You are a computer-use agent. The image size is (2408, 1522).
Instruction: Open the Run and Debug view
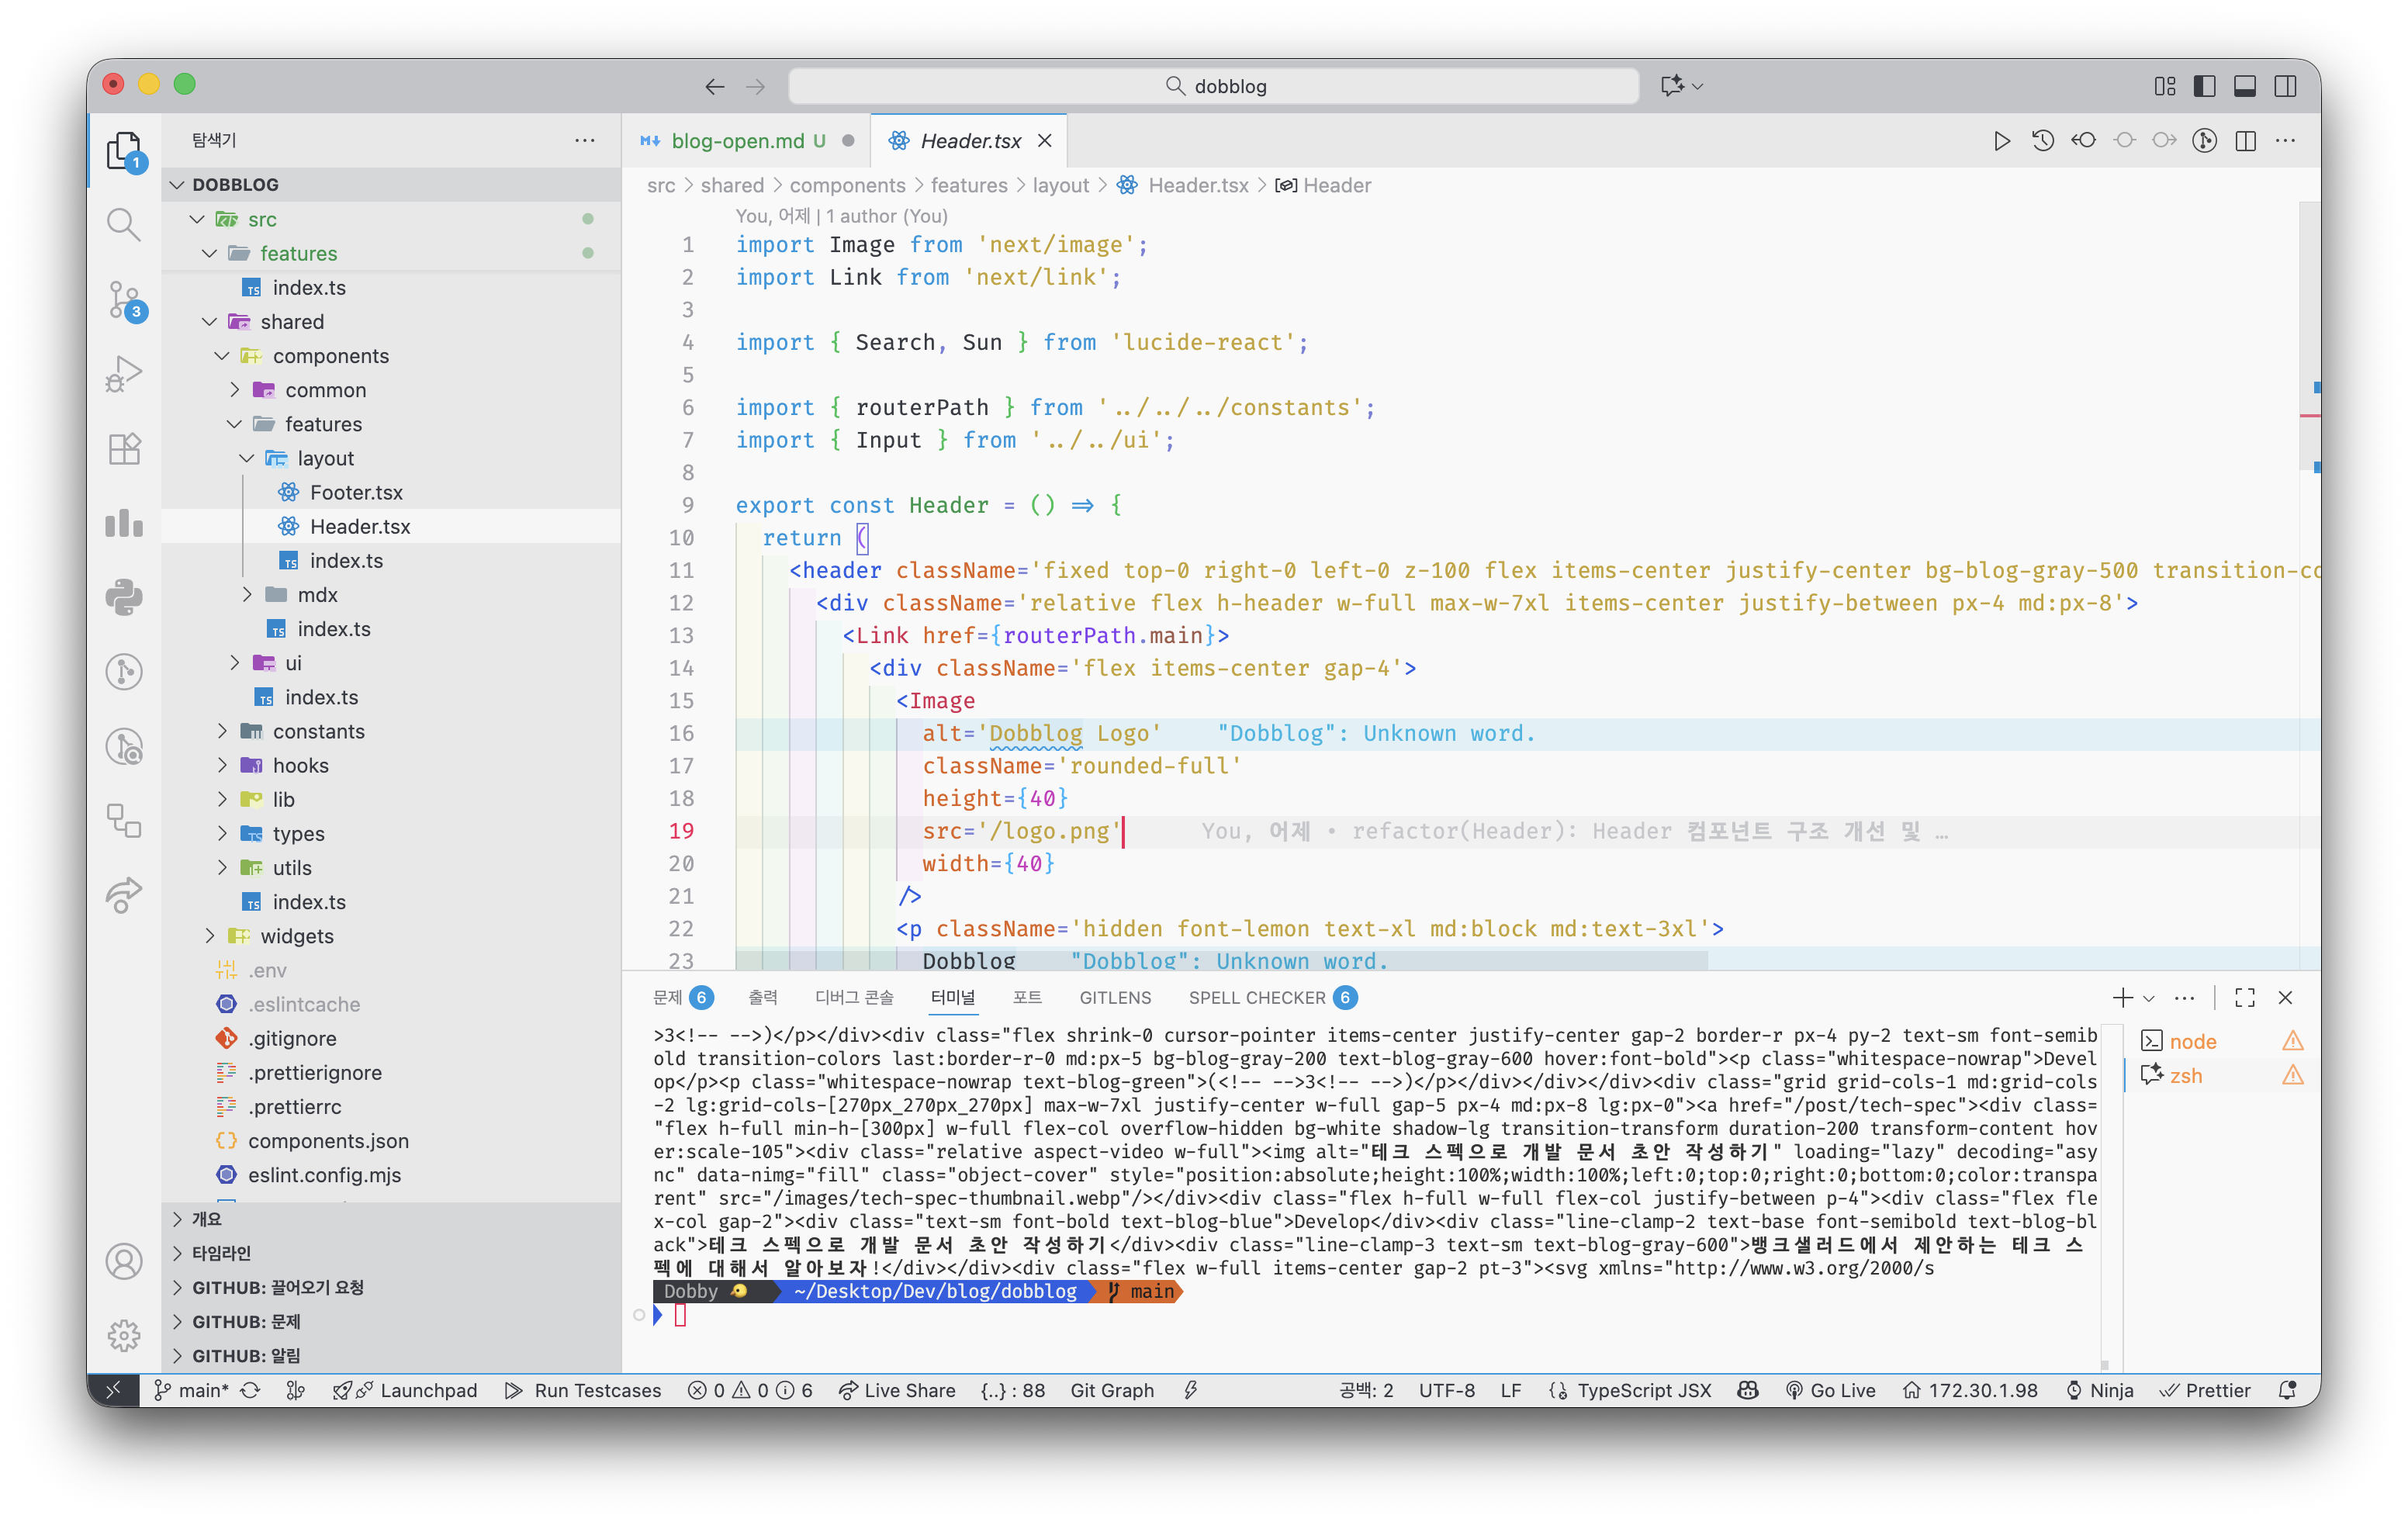[124, 374]
